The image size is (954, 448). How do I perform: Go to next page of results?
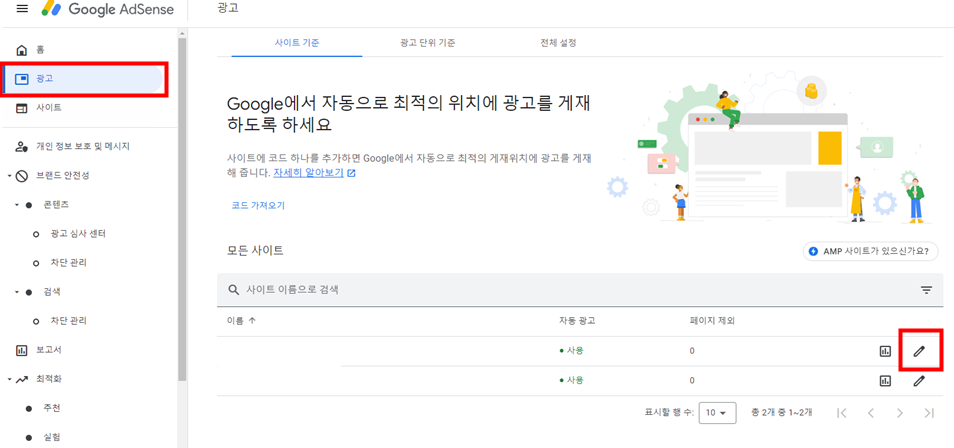900,413
